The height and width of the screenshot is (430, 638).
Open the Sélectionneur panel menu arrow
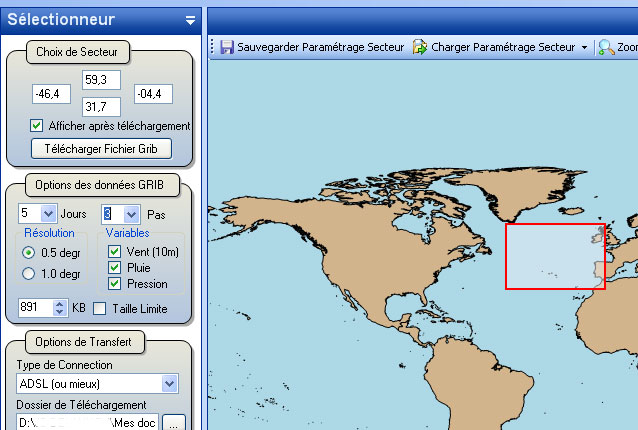[190, 20]
